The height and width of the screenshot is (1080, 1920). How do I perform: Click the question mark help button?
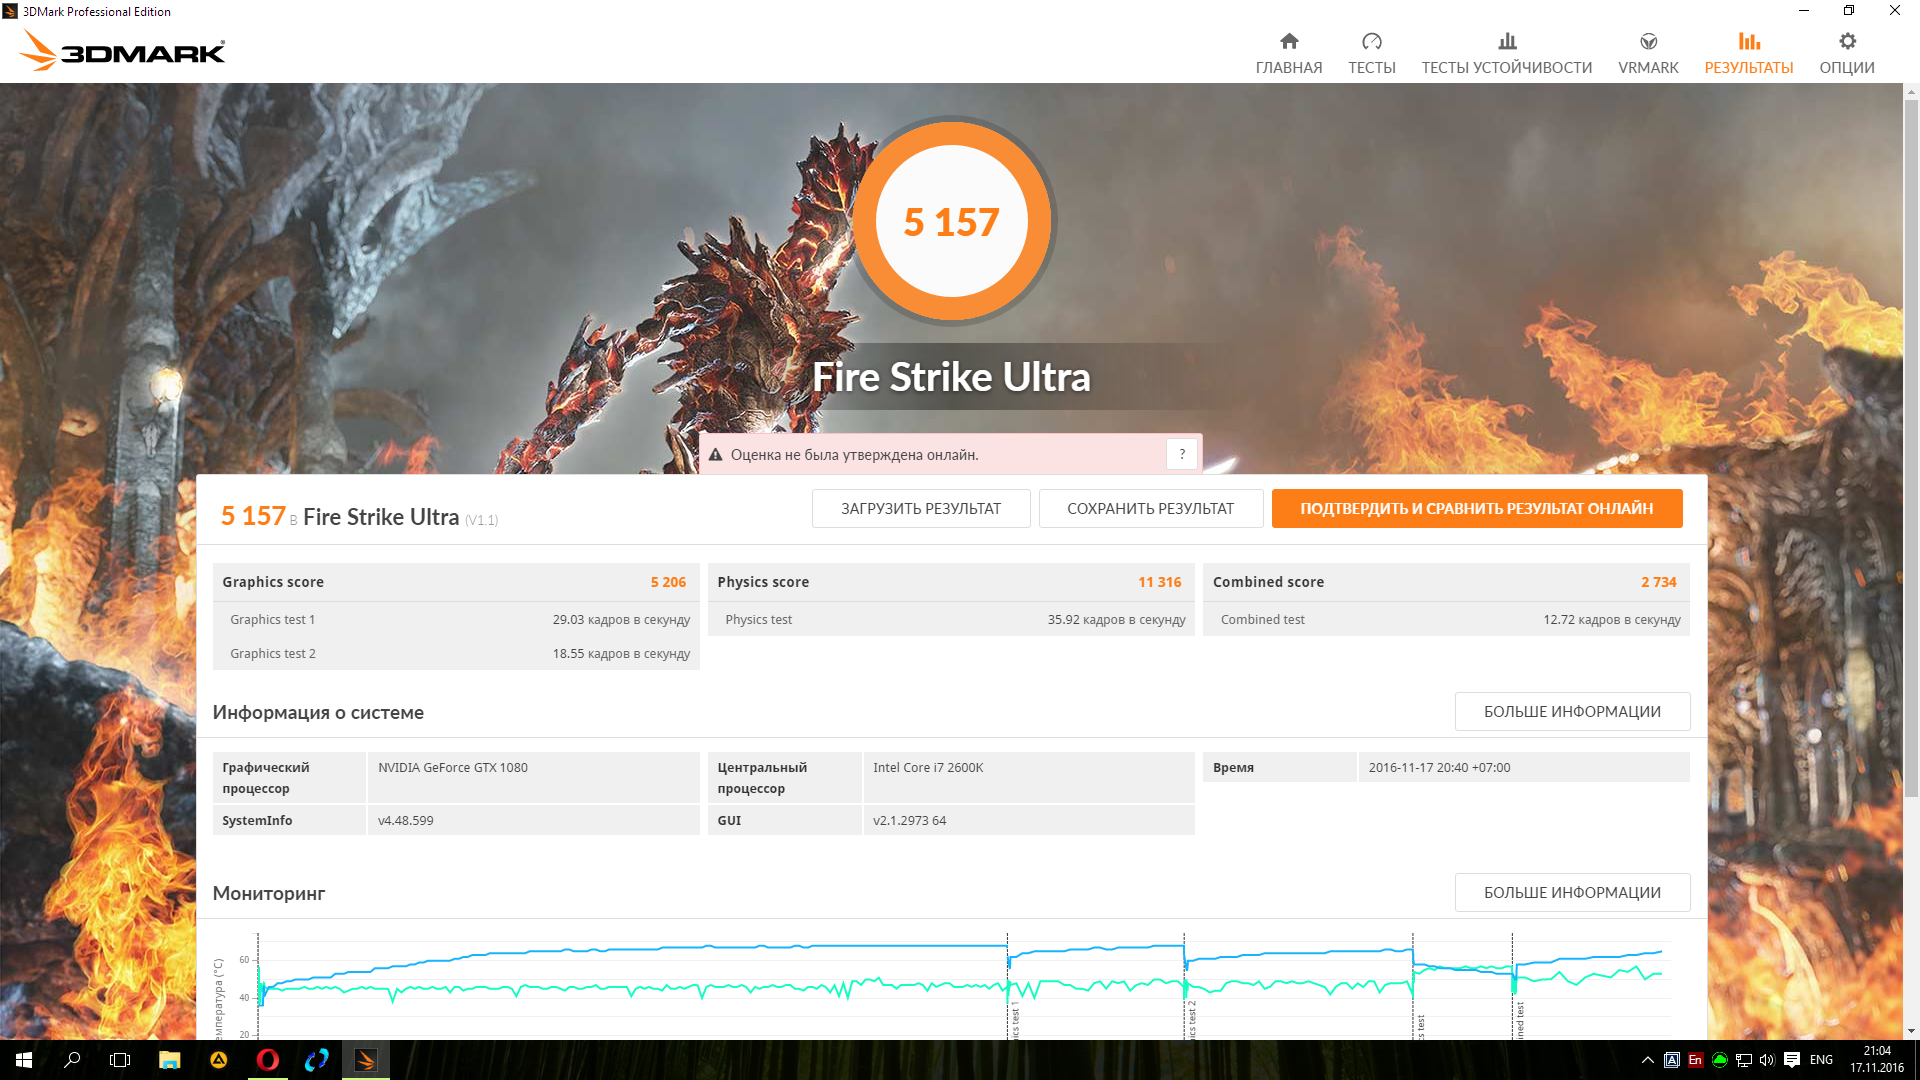coord(1182,454)
